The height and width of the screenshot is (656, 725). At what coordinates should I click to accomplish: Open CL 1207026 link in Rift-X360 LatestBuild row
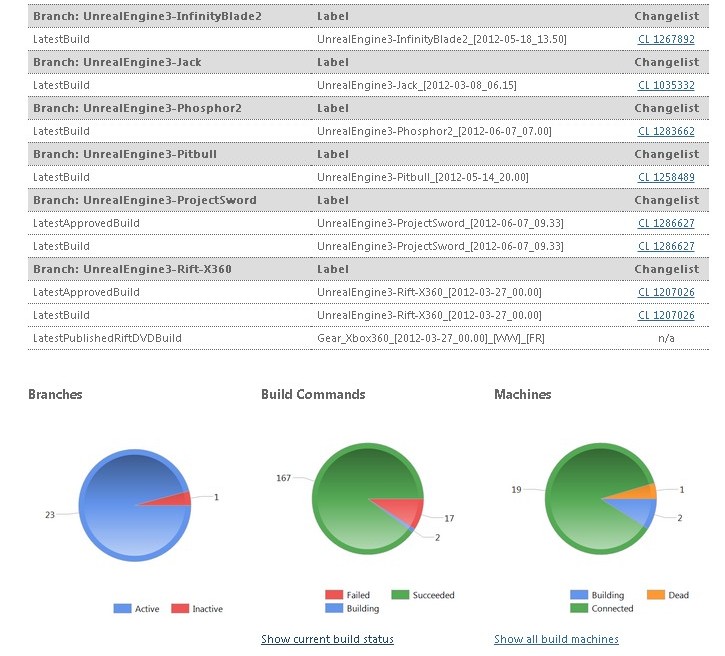pos(666,315)
